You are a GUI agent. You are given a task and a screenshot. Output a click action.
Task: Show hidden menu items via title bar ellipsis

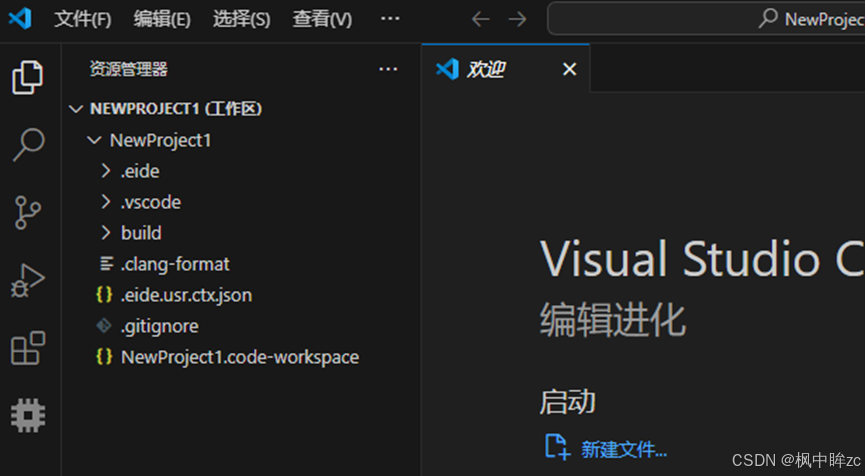pos(390,19)
